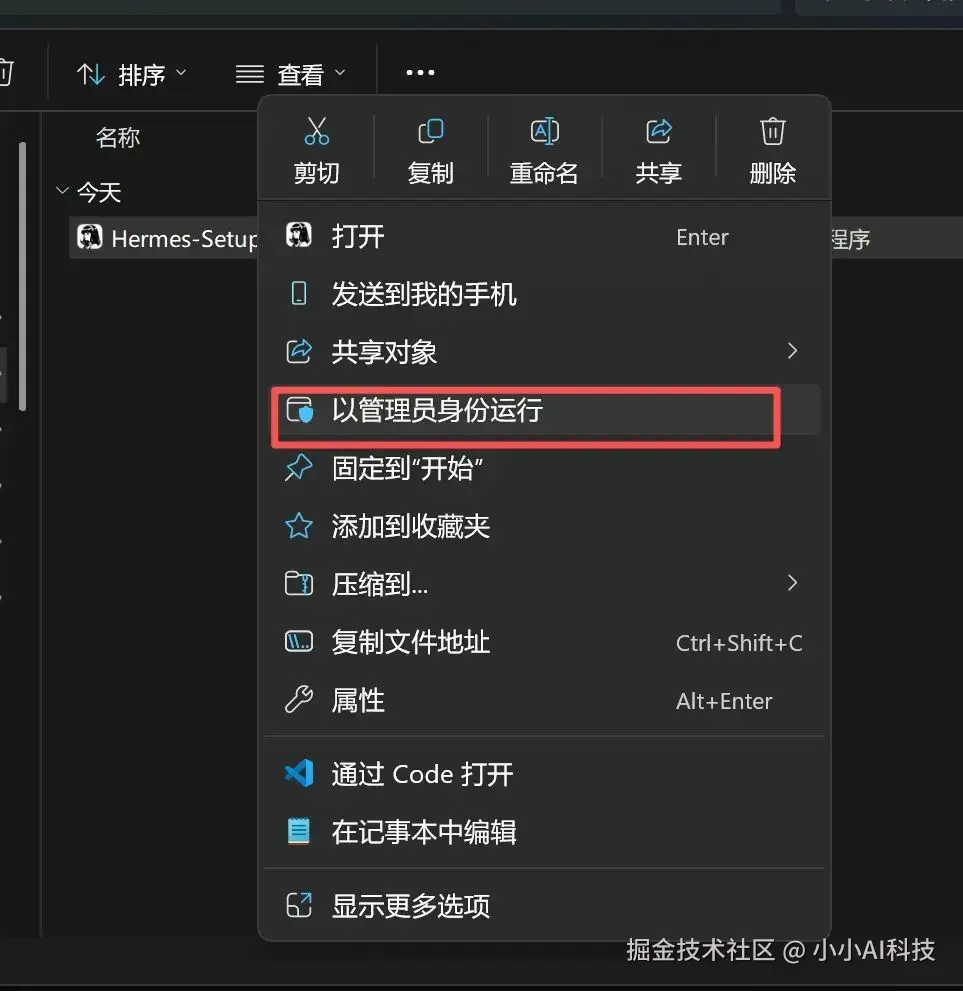Click the star icon for favorites
Screen dimensions: 963x991
tap(299, 526)
